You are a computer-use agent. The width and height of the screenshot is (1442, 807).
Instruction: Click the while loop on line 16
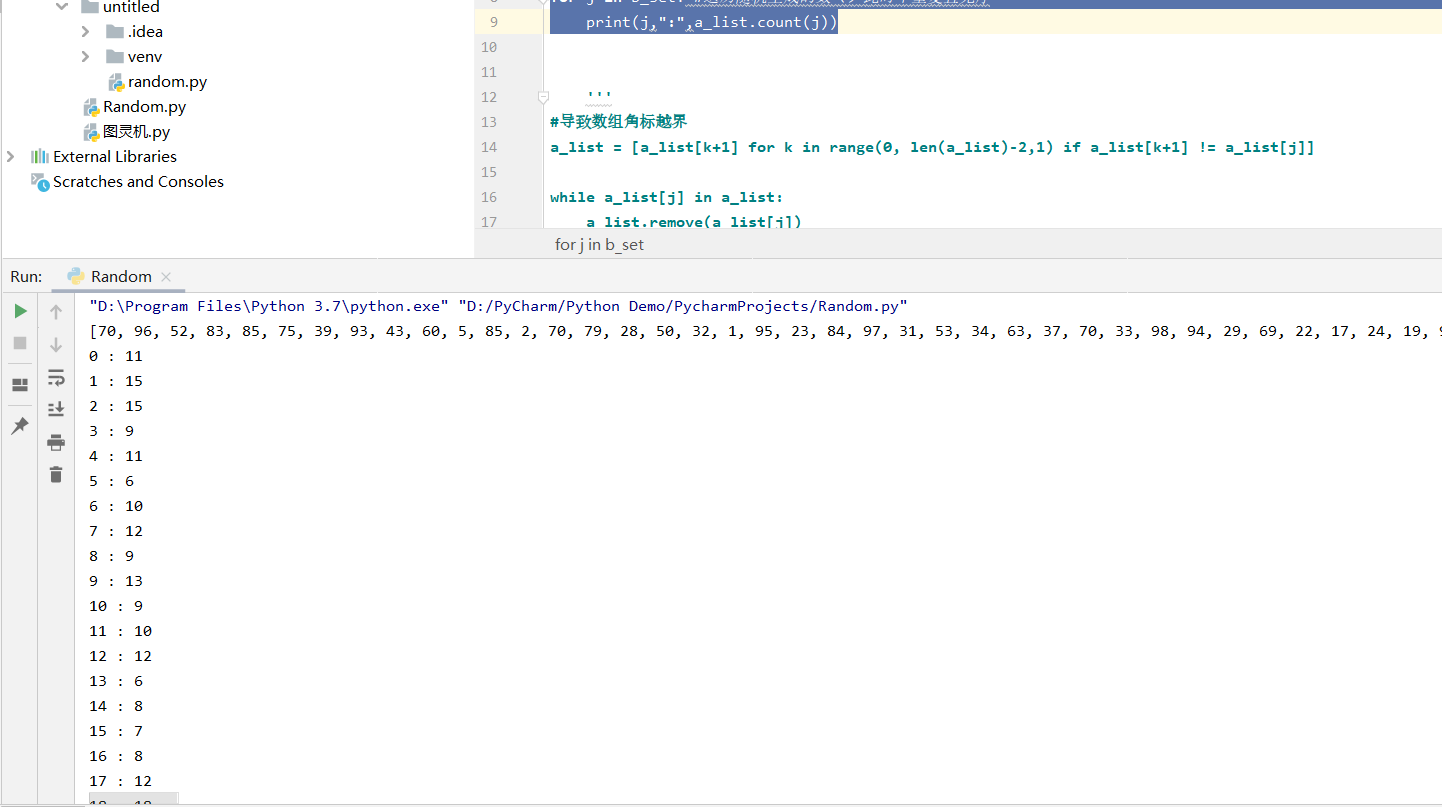tap(667, 197)
